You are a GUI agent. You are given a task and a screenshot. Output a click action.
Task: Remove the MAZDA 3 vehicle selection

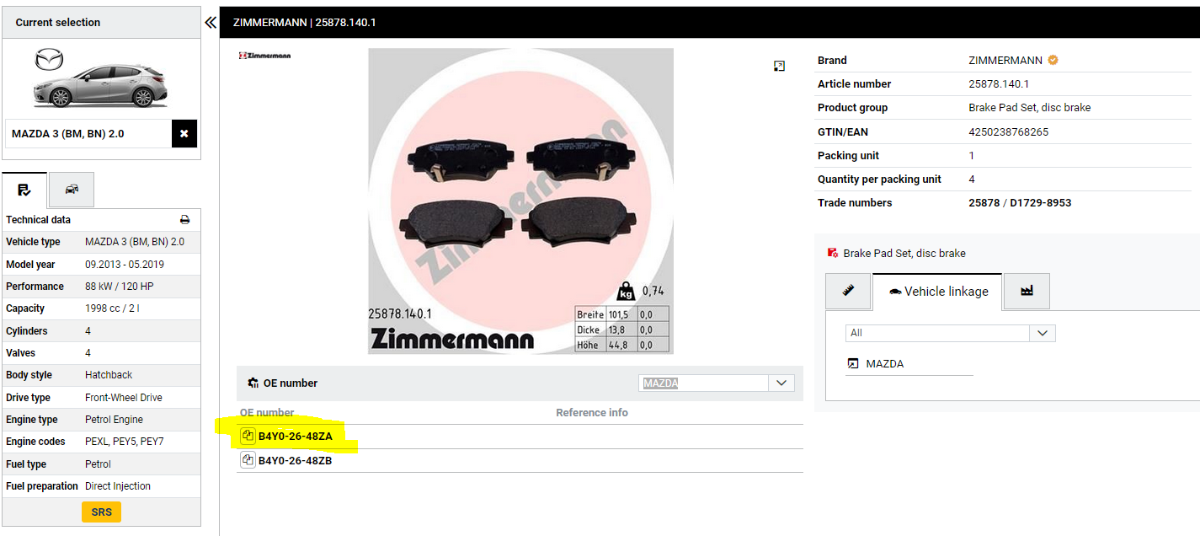tap(184, 133)
